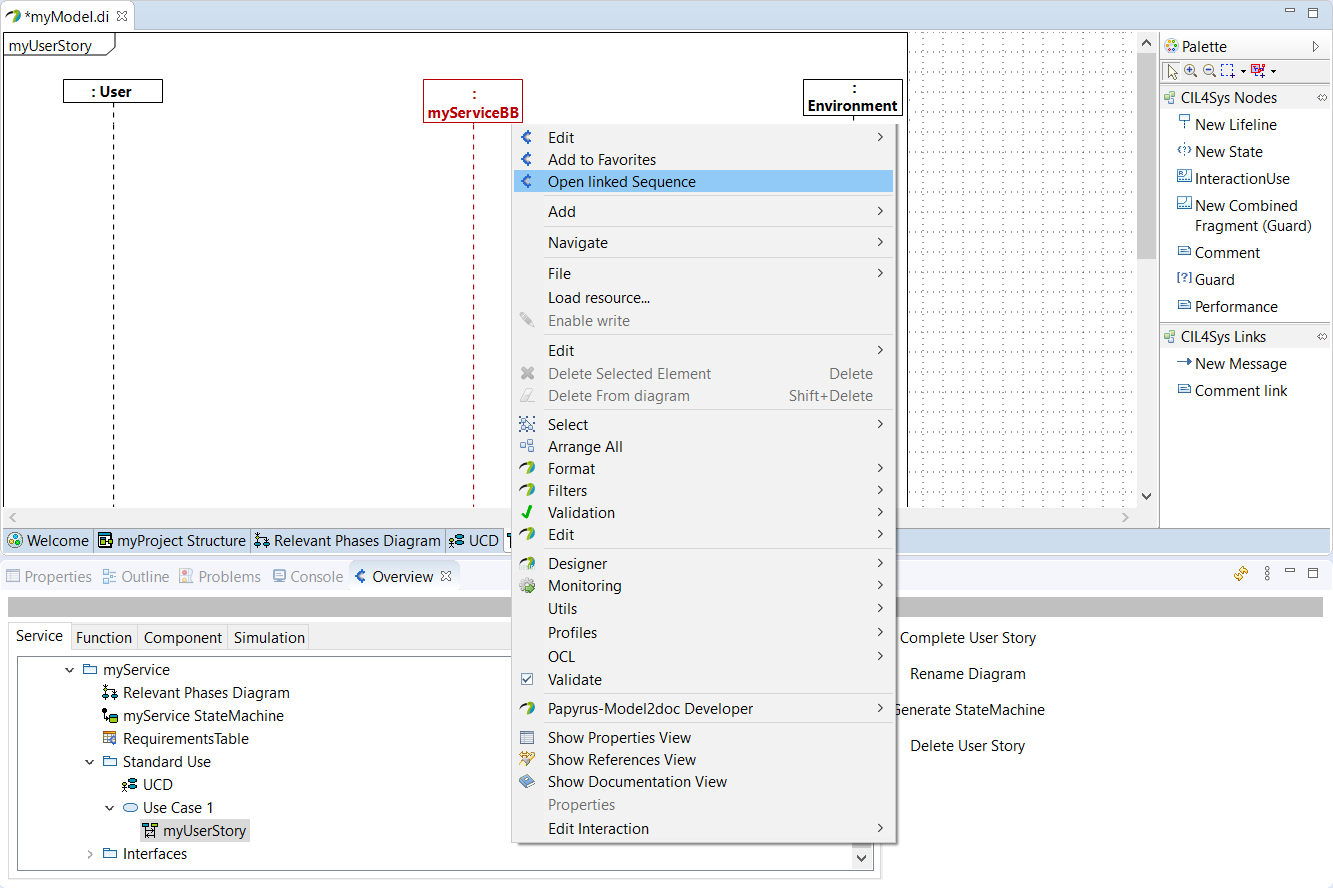Click Rename Diagram button
This screenshot has height=888, width=1333.
[968, 674]
